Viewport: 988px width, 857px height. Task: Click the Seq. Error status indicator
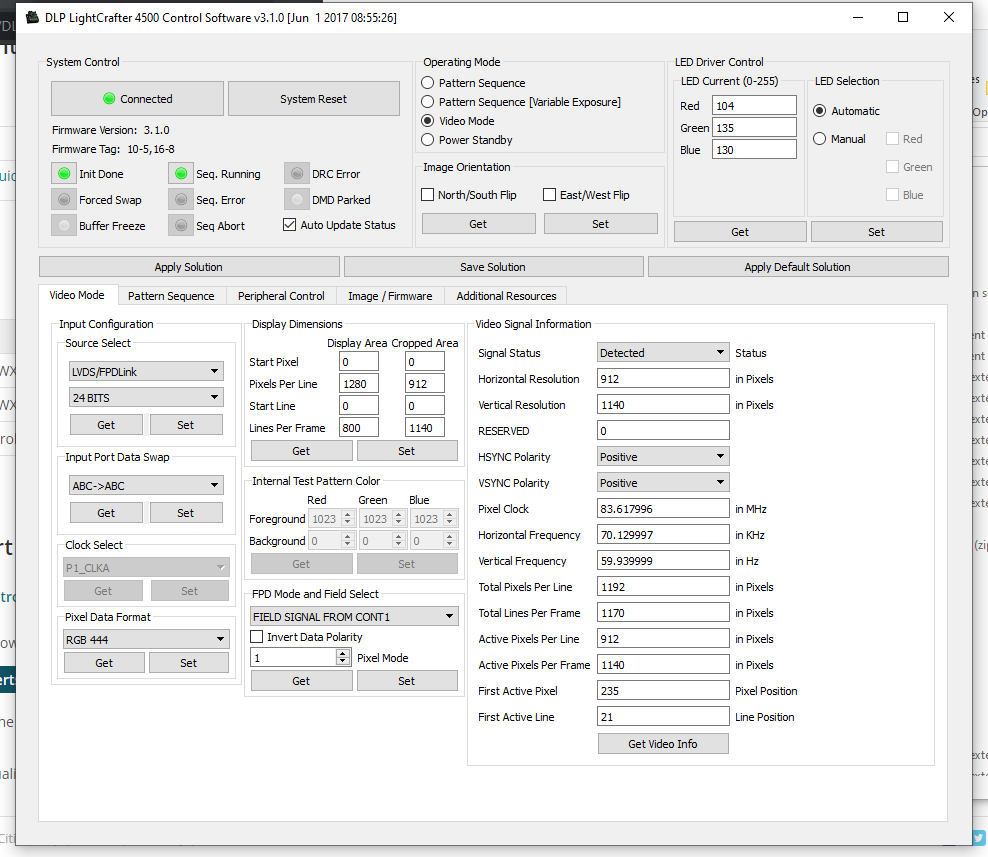(x=181, y=199)
